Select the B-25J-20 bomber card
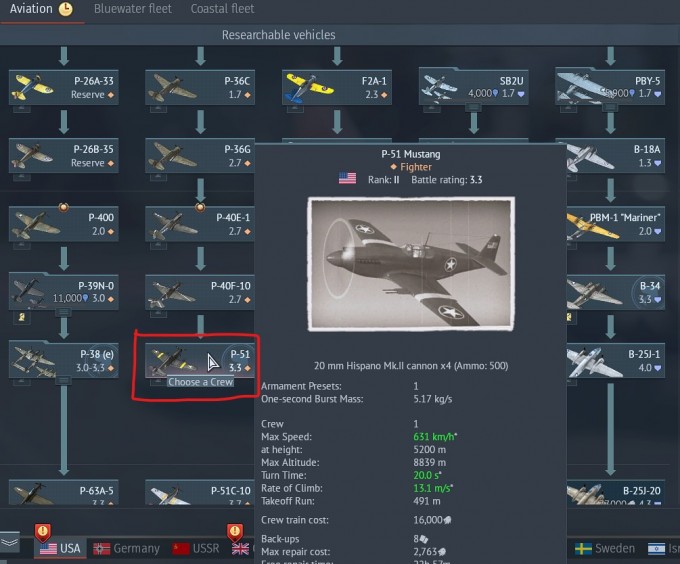 click(x=616, y=492)
